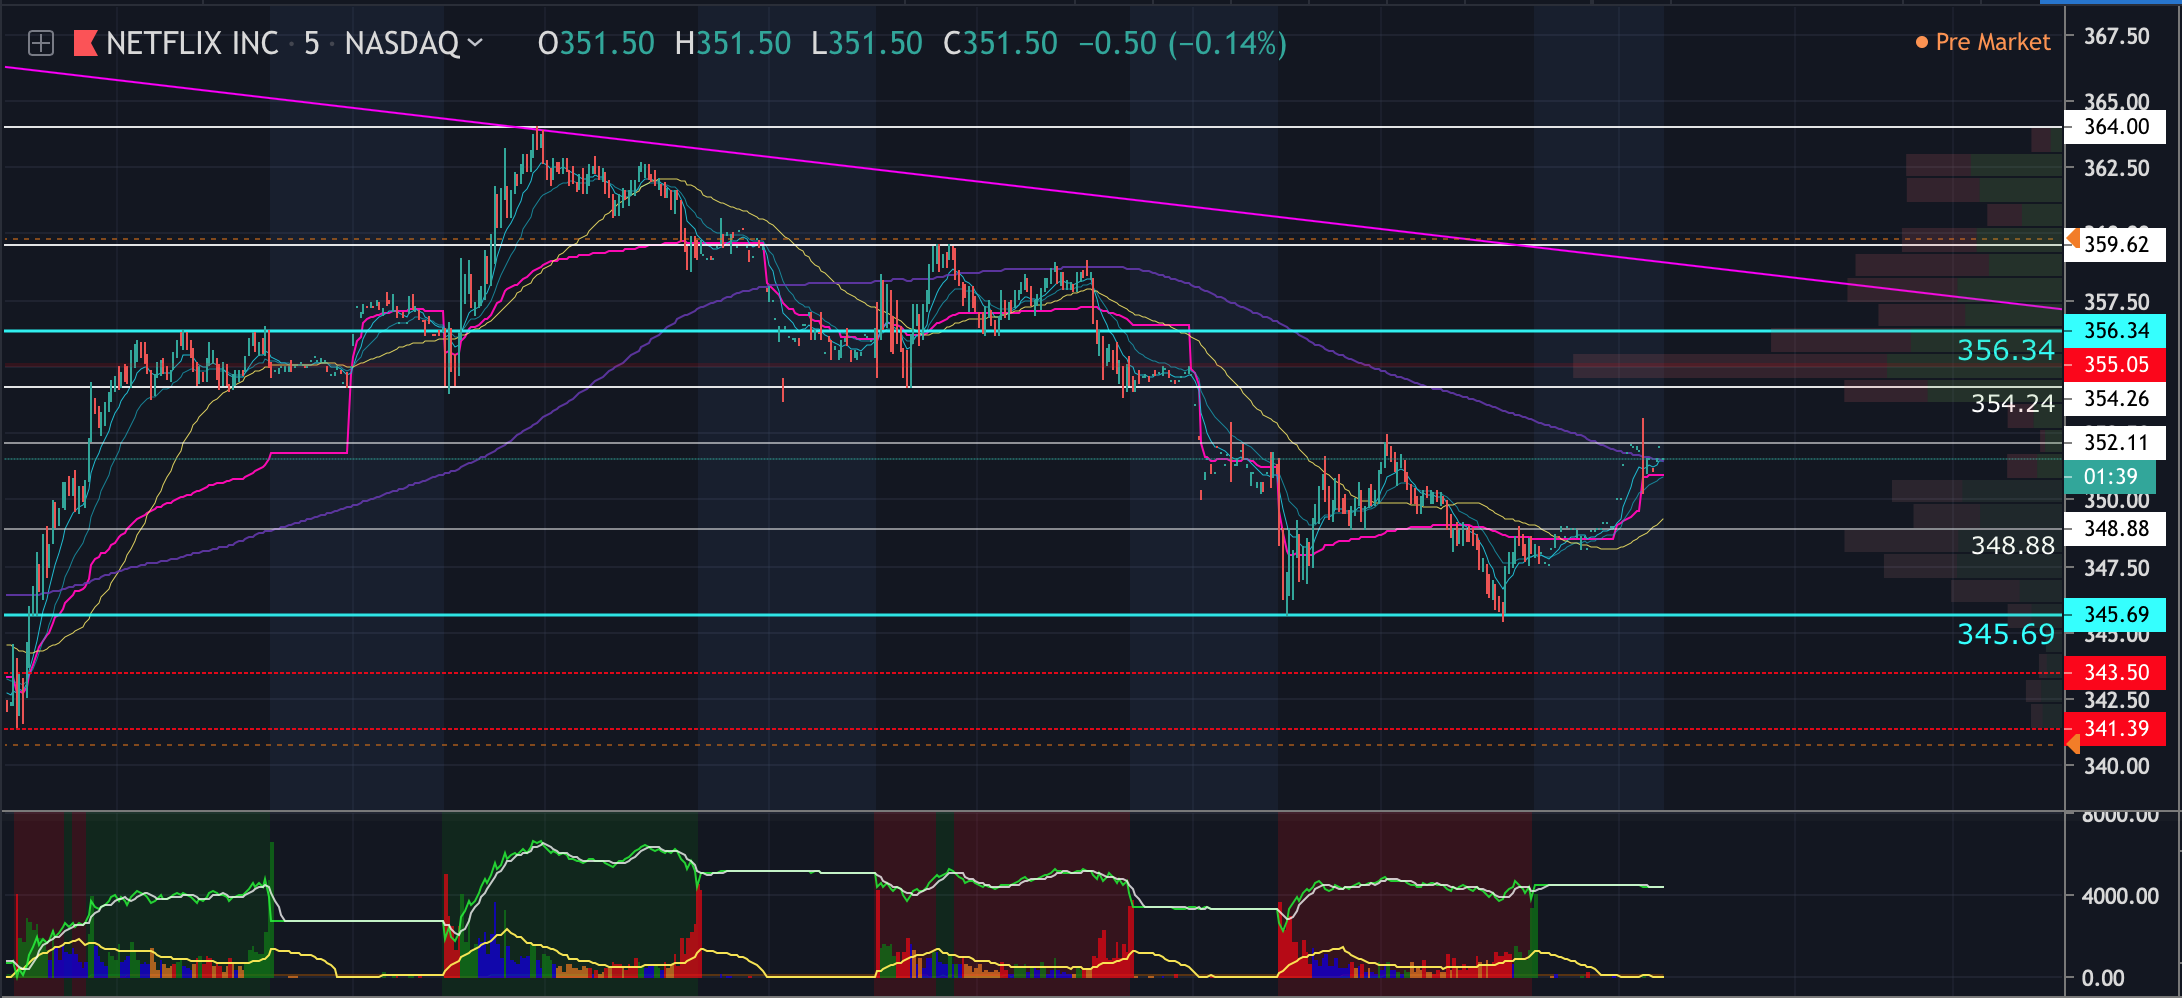
Task: Click the 352.11 price axis label
Action: tap(2115, 442)
